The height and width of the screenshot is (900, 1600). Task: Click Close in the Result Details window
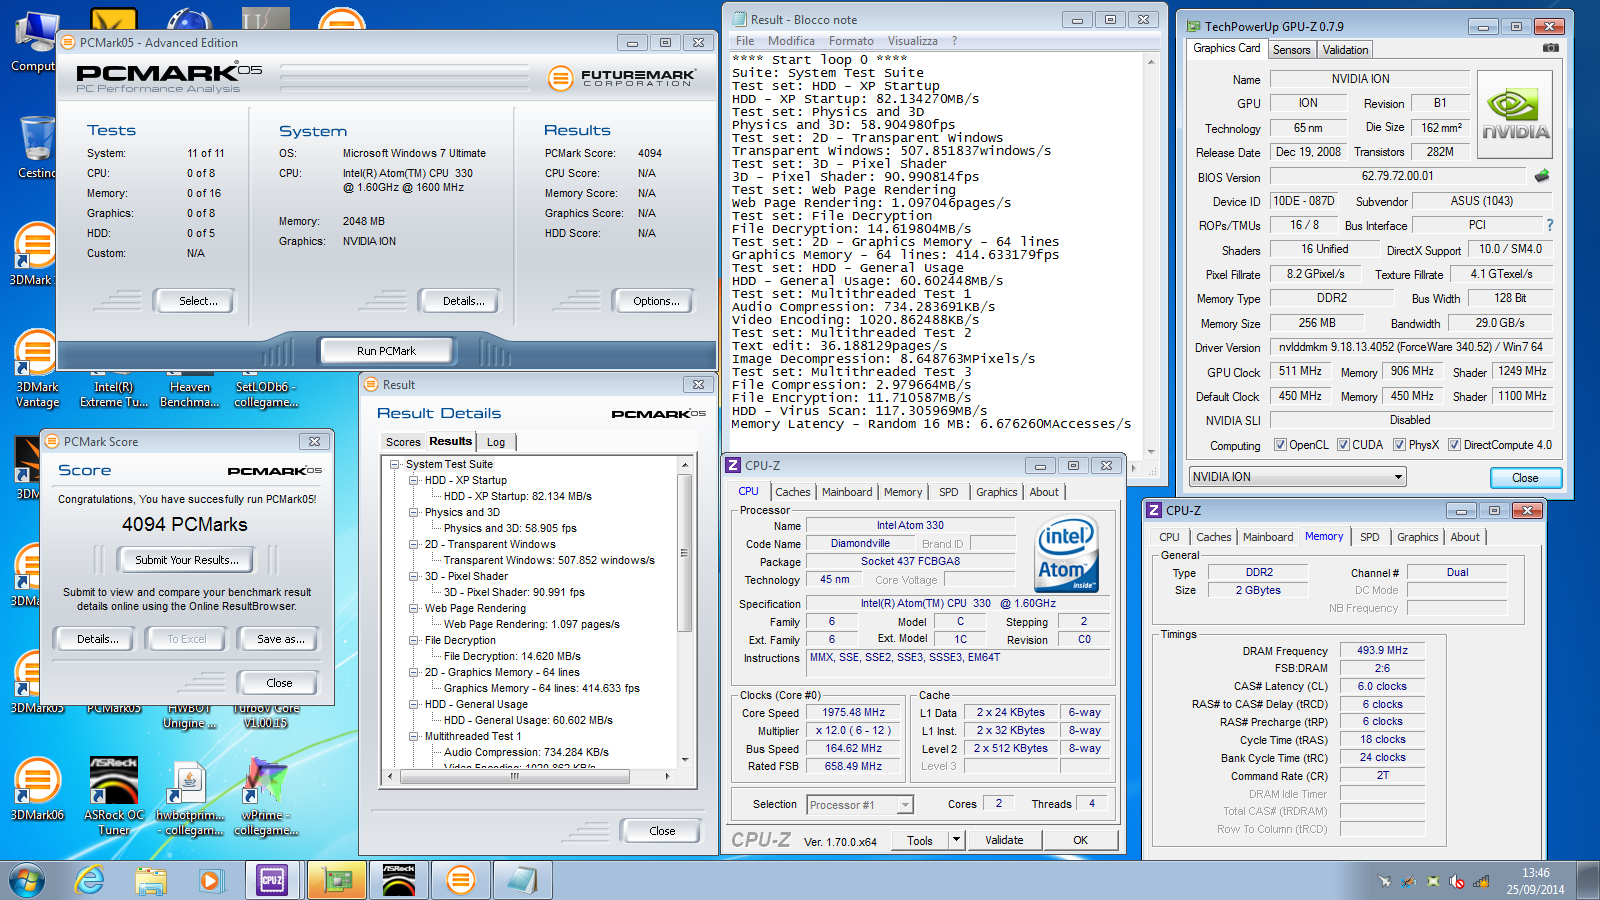click(662, 831)
